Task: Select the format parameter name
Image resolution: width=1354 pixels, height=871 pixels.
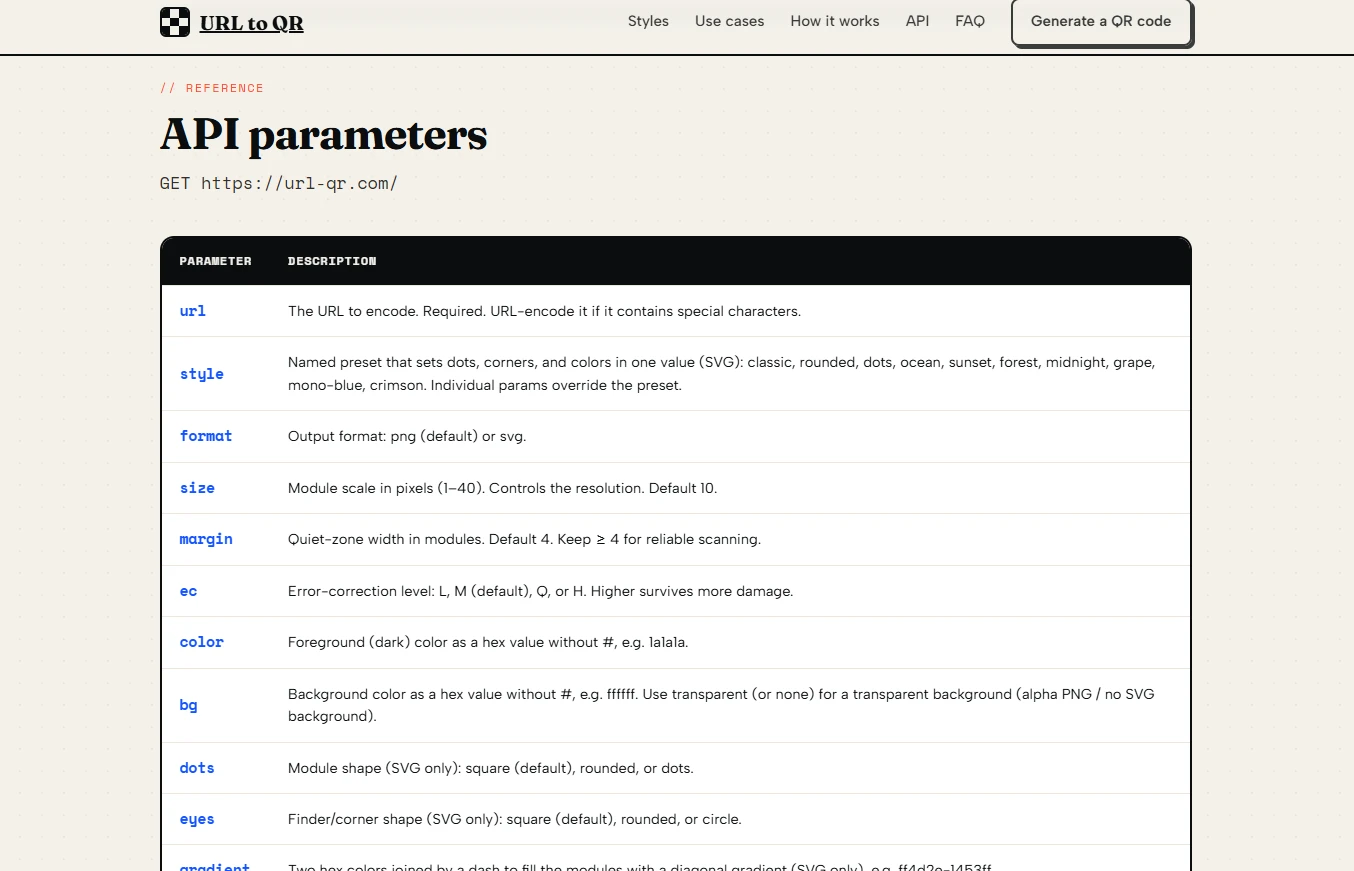Action: pos(206,436)
